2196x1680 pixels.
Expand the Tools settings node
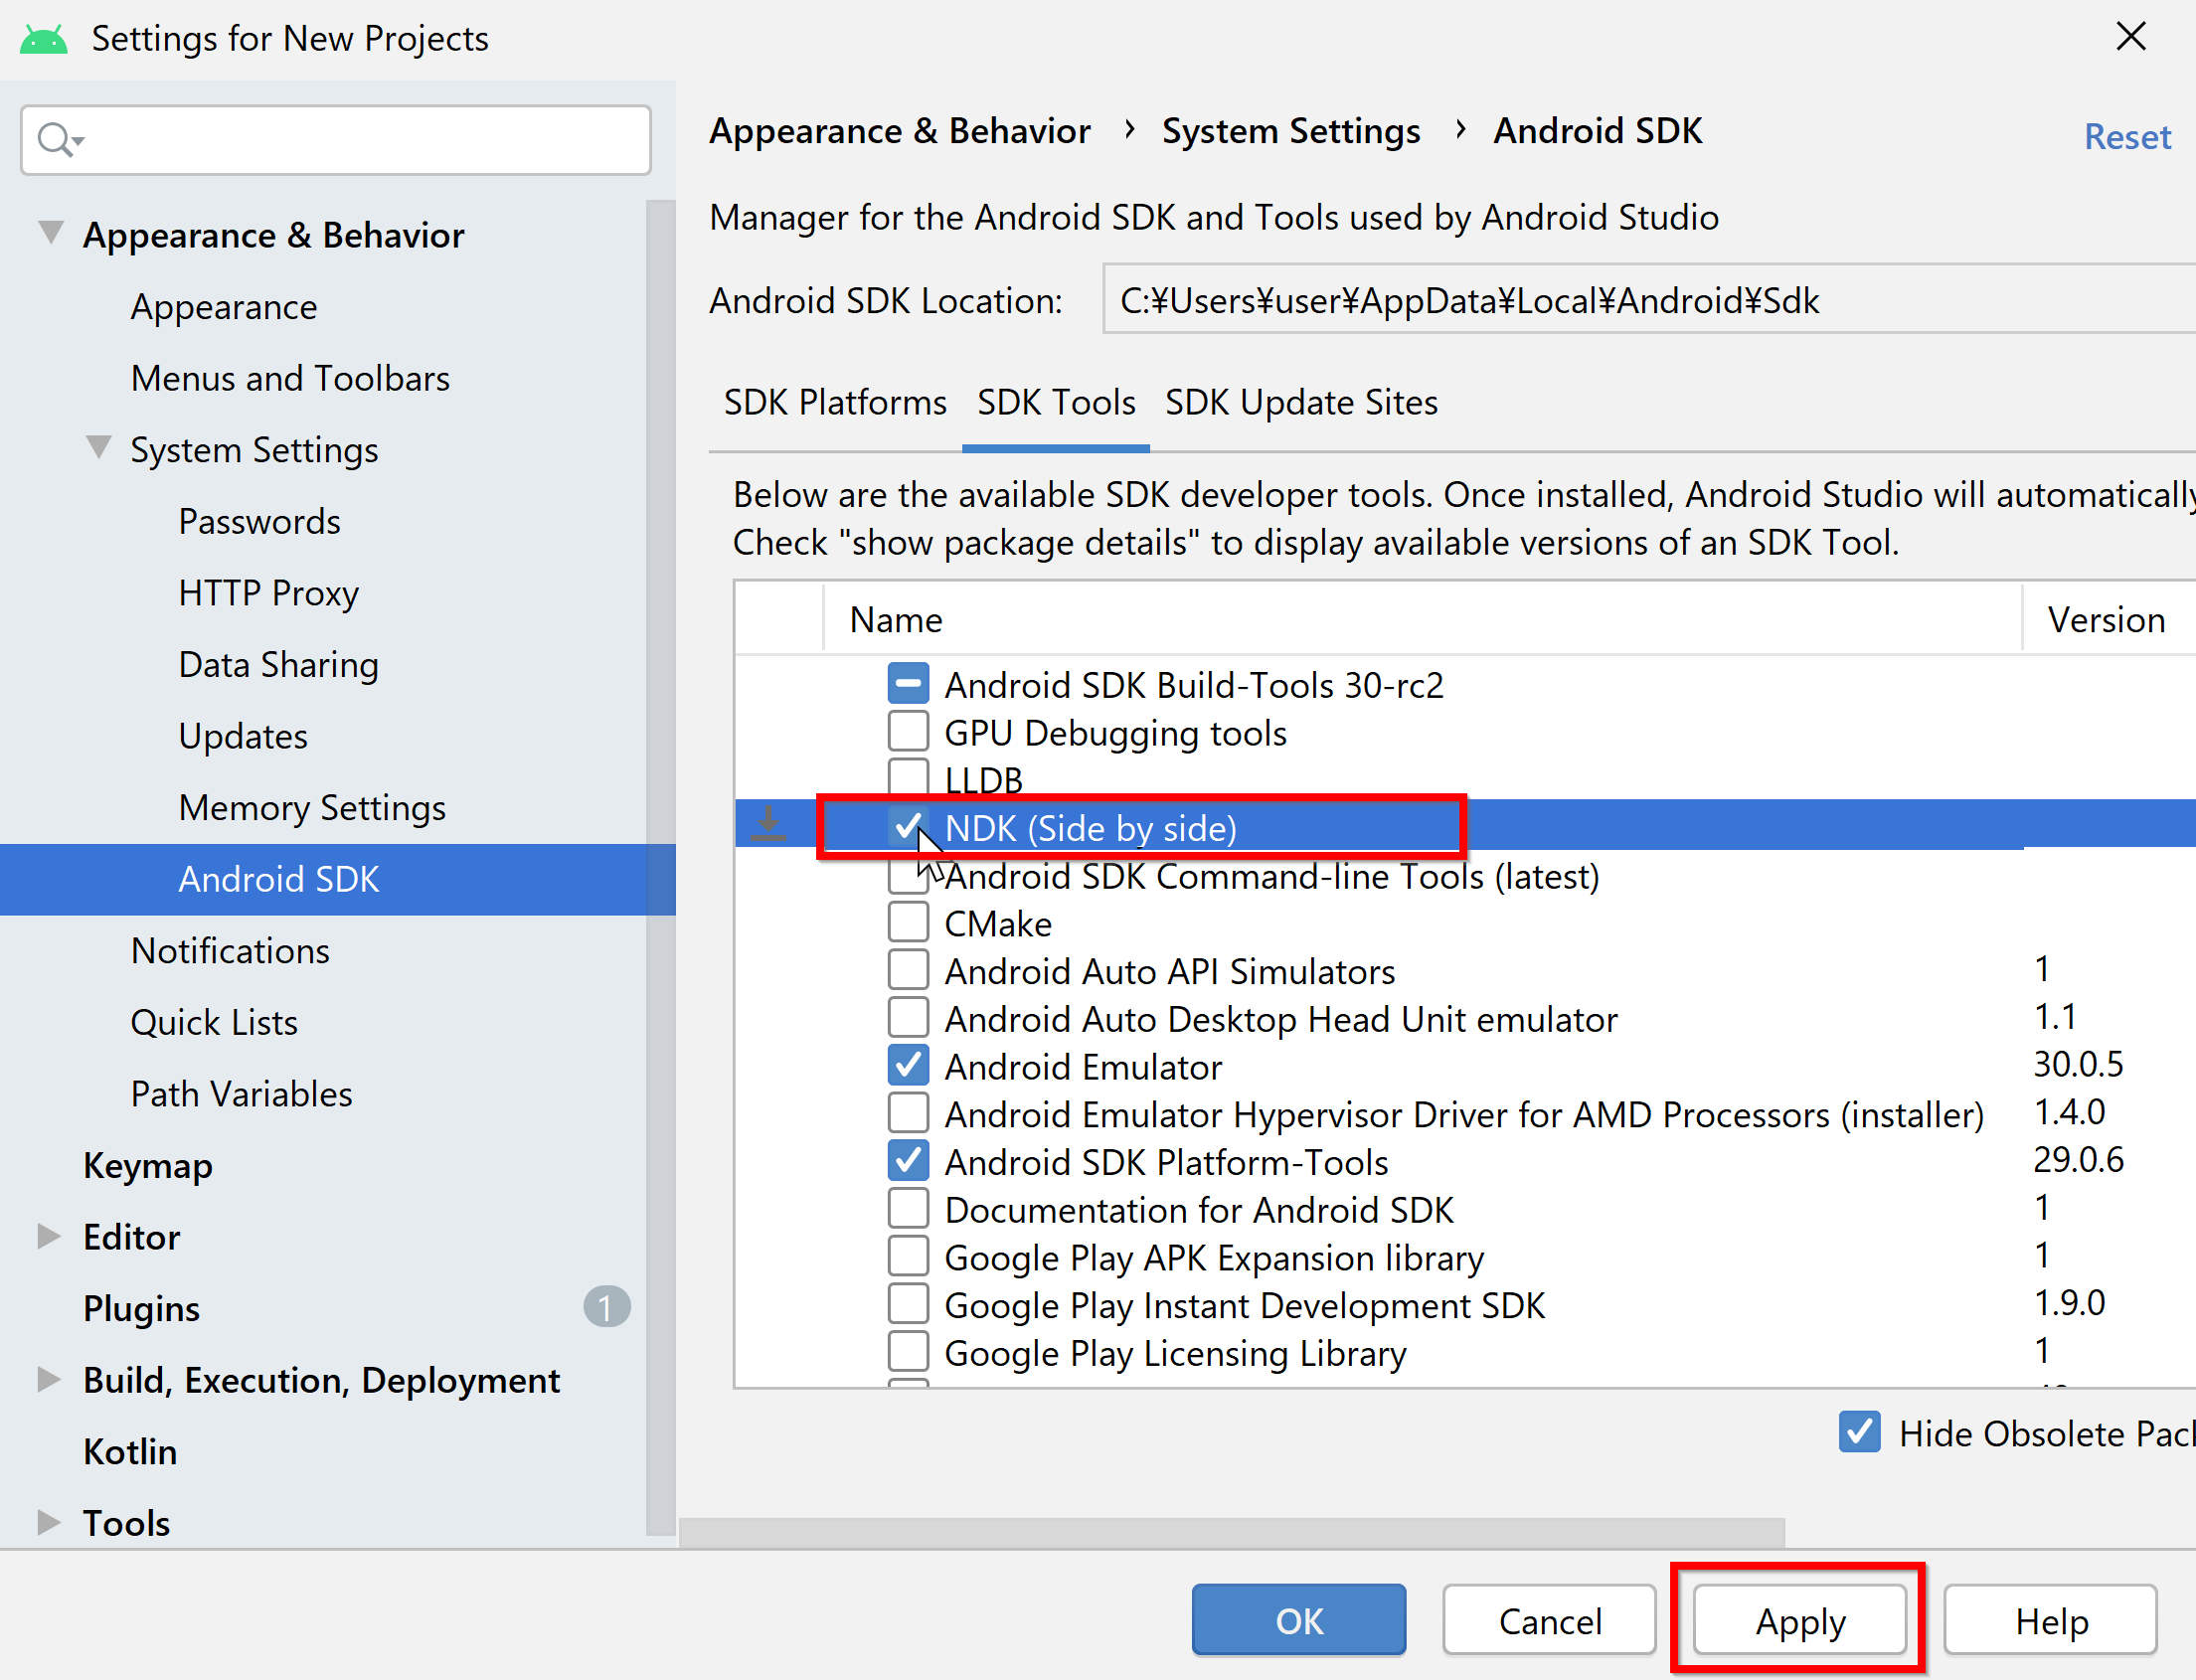48,1522
